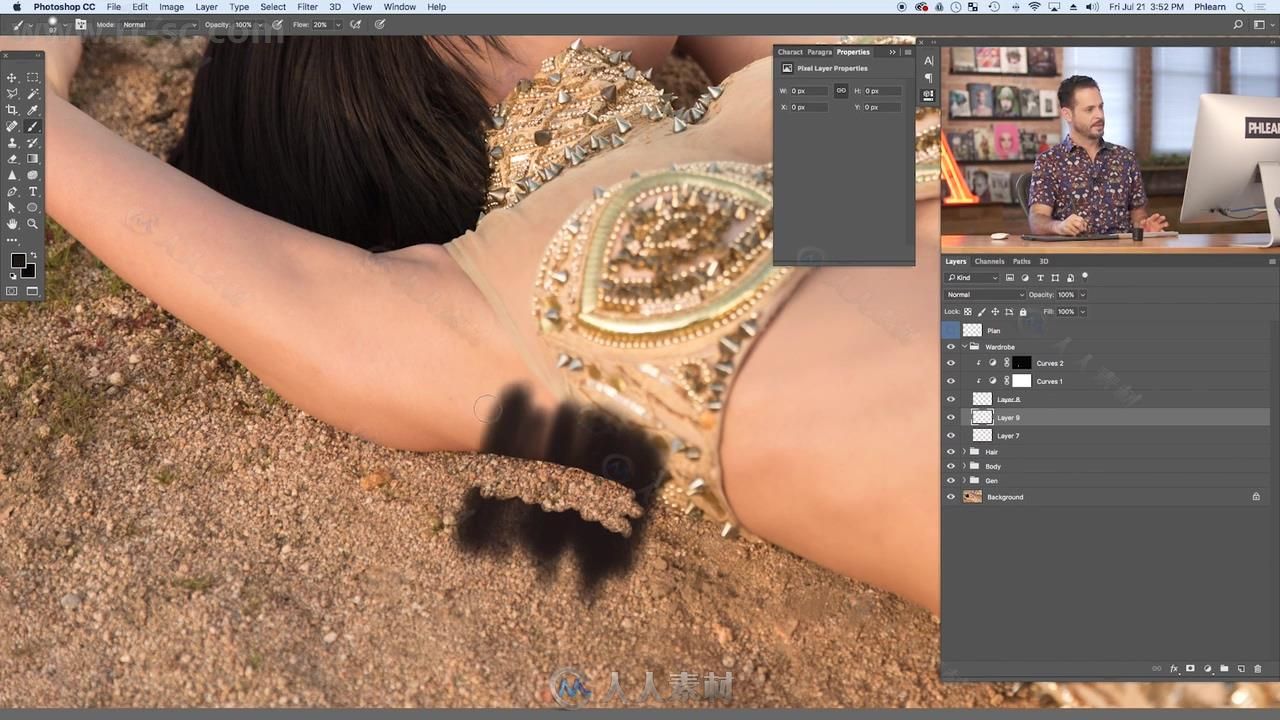The height and width of the screenshot is (720, 1280).
Task: Select the Brush tool in toolbox
Action: (33, 127)
